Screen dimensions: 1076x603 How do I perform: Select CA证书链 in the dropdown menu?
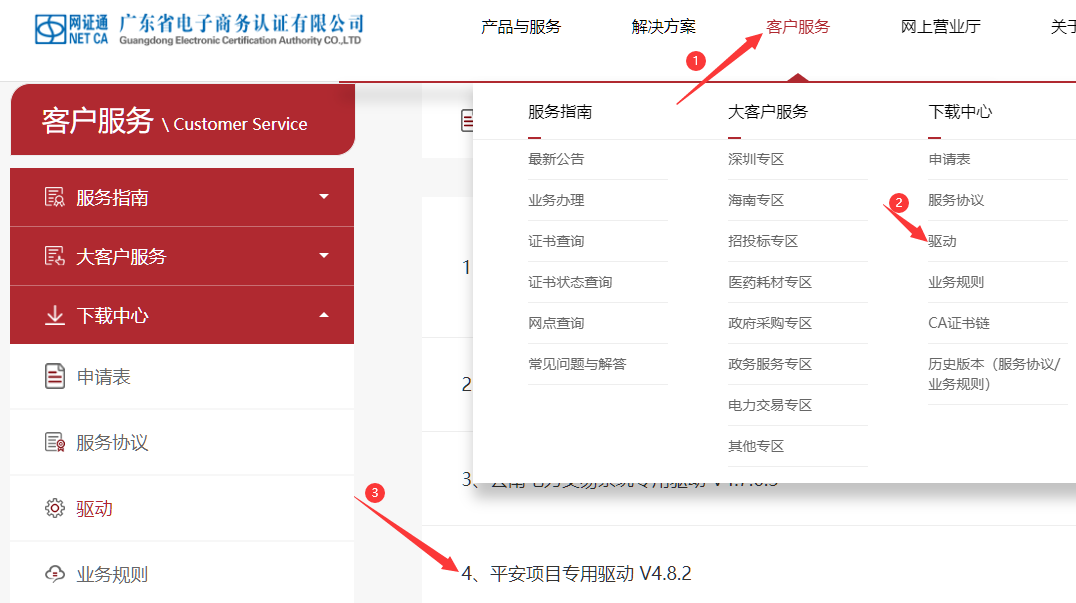958,323
